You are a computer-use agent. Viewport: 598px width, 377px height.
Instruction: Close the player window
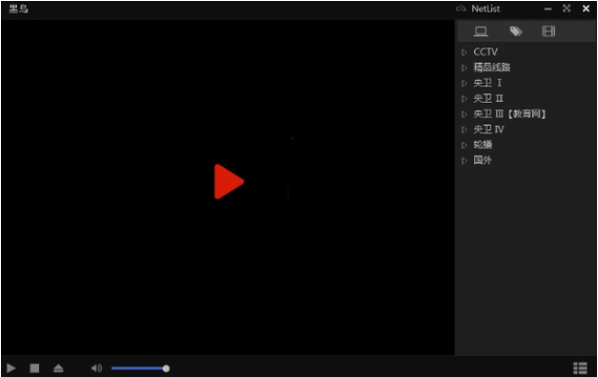point(586,8)
